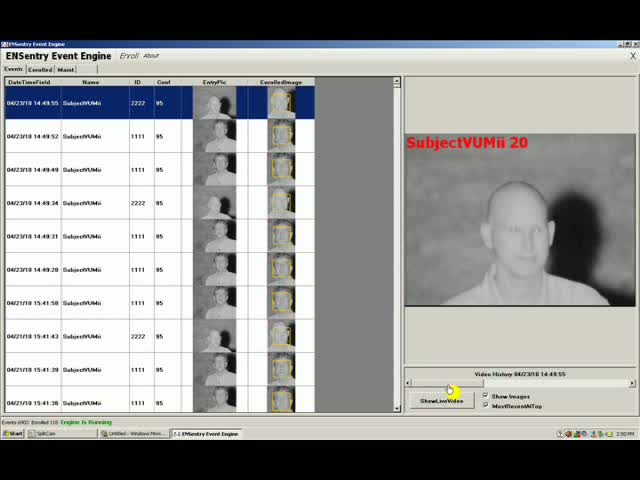Image resolution: width=640 pixels, height=480 pixels.
Task: Click the Video History slider track
Action: (520, 383)
